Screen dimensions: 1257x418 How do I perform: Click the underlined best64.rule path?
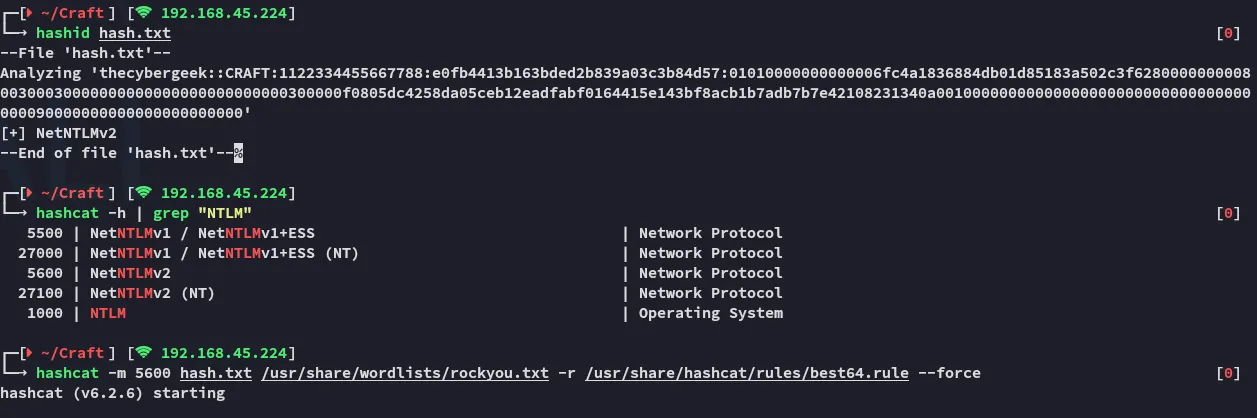[x=747, y=373]
